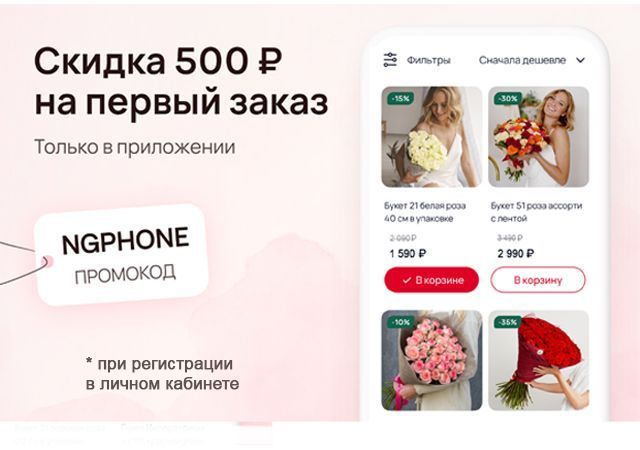Open Букет 51 роза ассорти title
Screen dimensions: 640x450
tap(536, 212)
